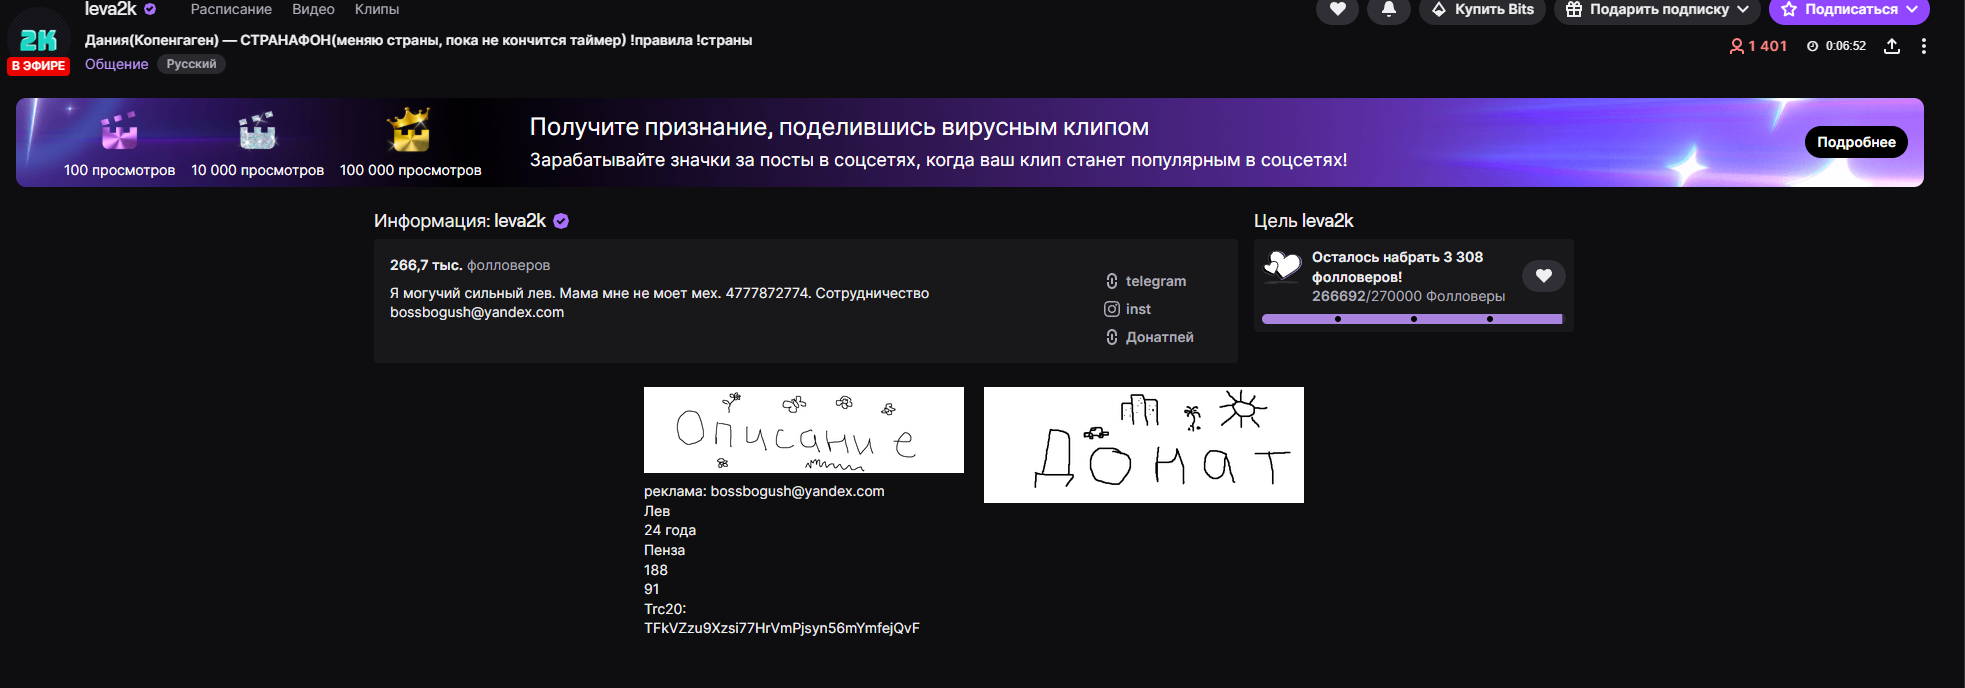Open the Донатней donation link
Viewport: 1965px width, 688px height.
1149,337
